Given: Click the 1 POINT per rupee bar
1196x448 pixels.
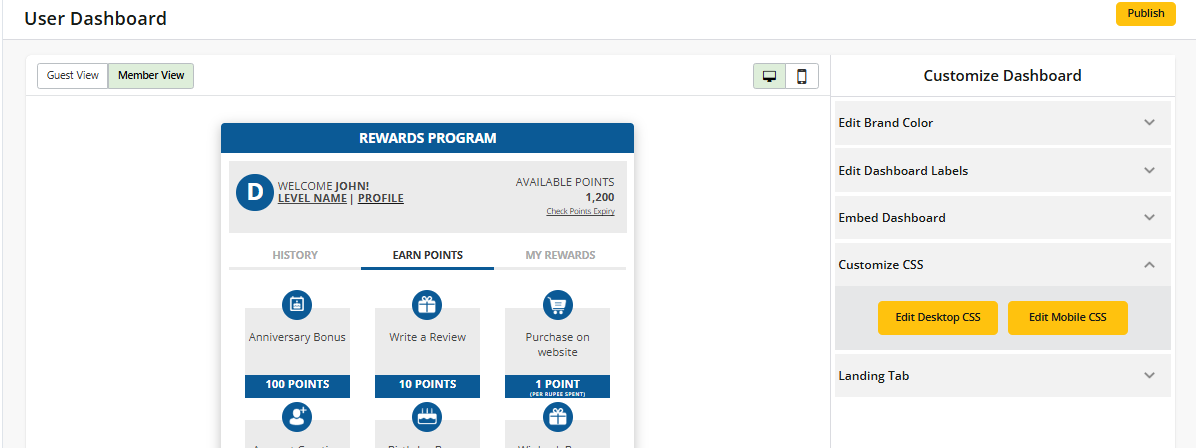Looking at the screenshot, I should (x=558, y=386).
